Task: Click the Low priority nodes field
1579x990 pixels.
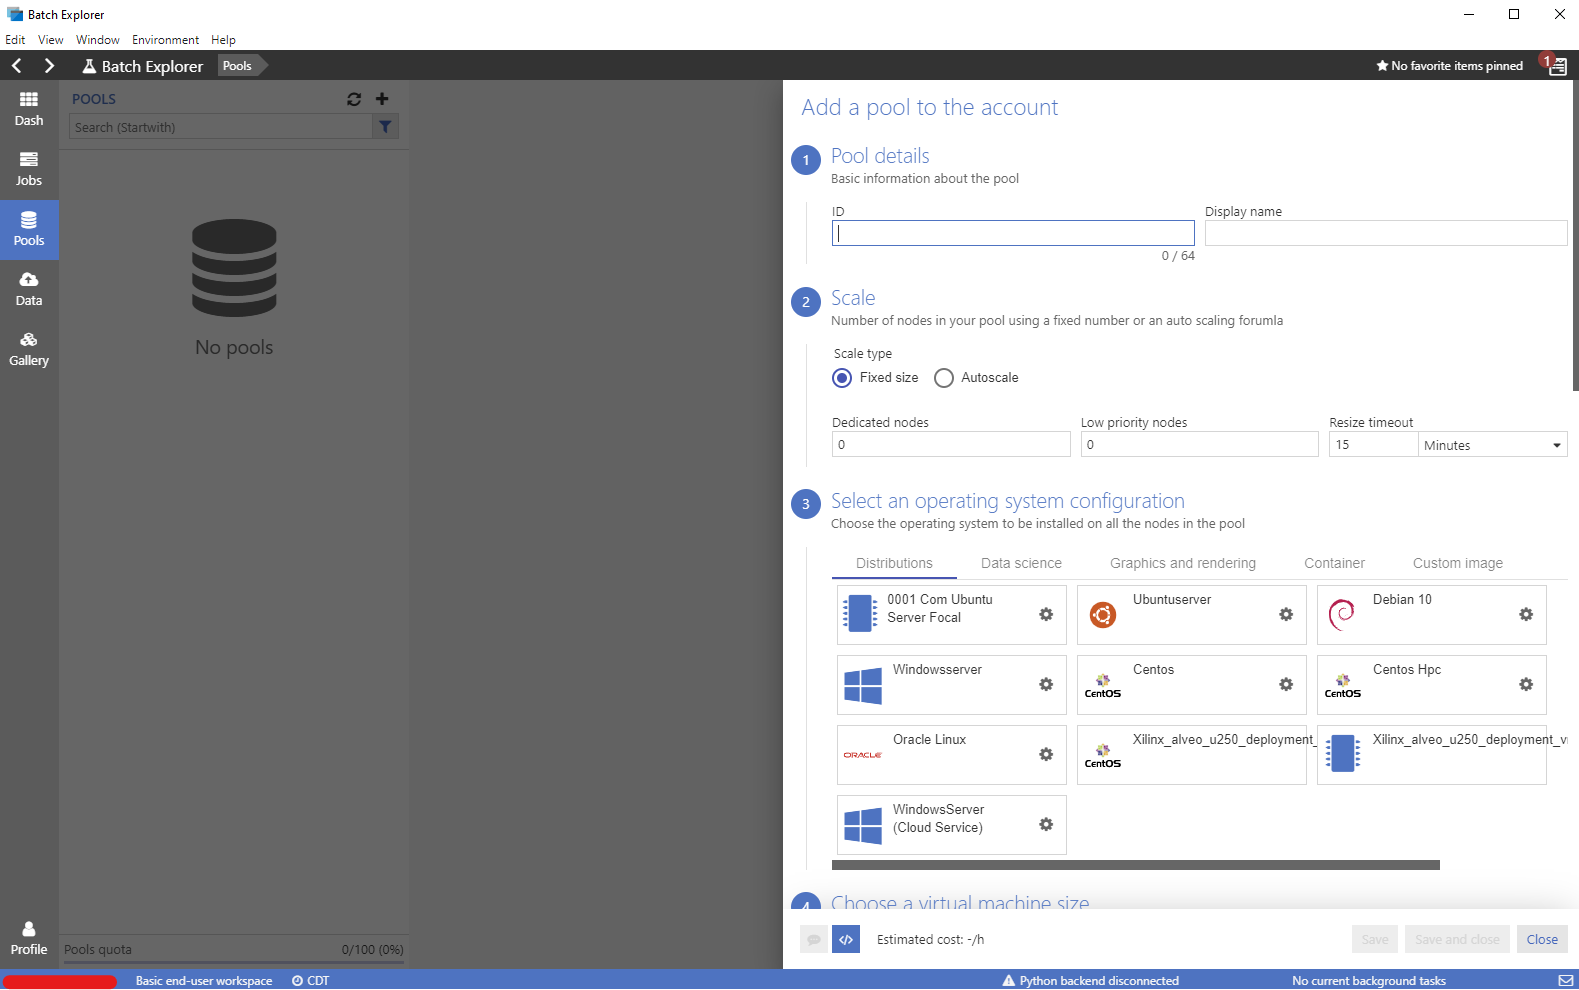Action: point(1199,444)
